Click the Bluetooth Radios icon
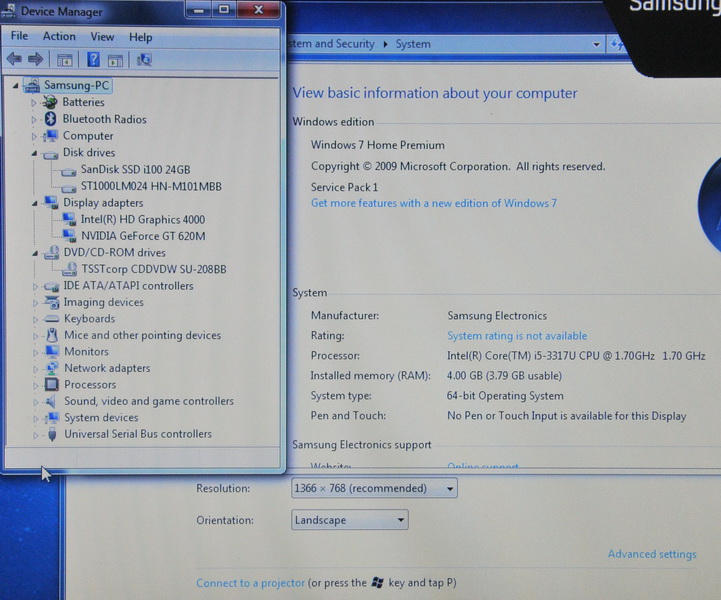This screenshot has width=721, height=600. tap(51, 119)
